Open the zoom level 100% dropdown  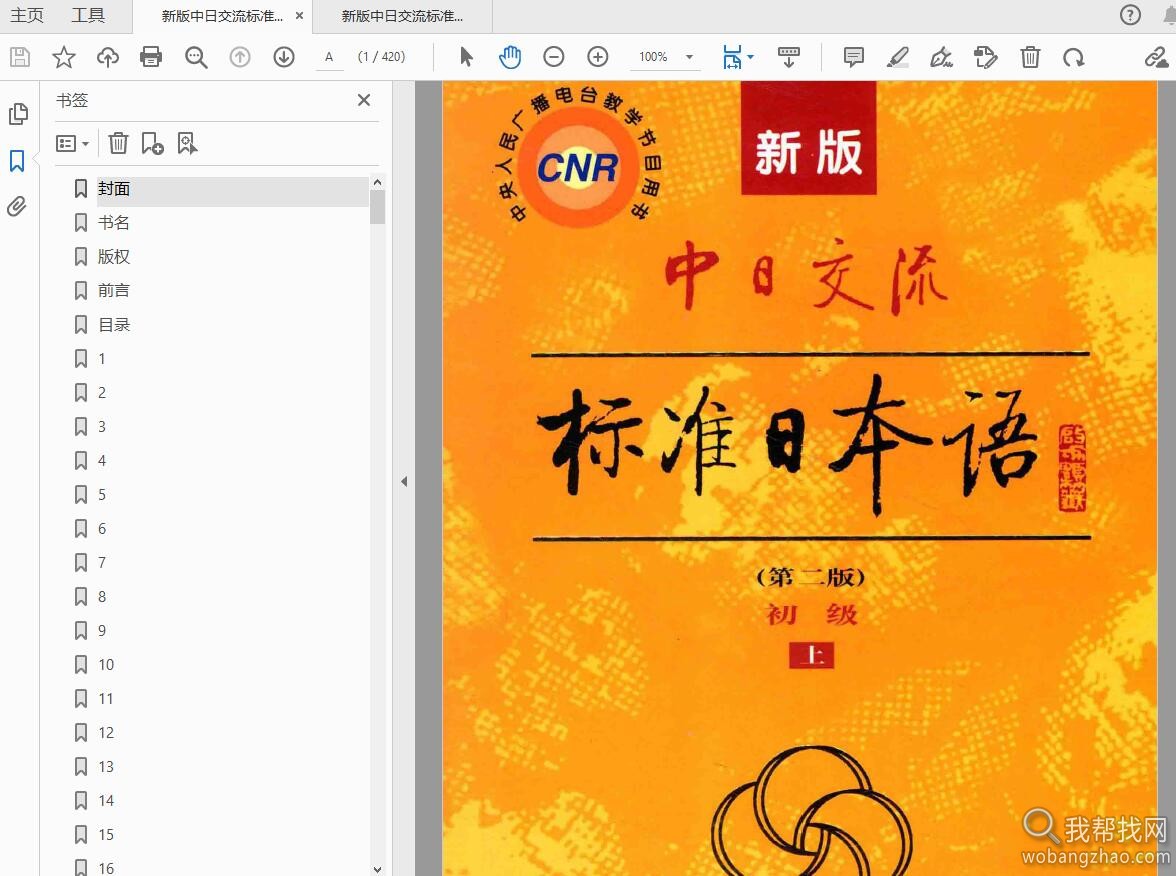[x=666, y=57]
